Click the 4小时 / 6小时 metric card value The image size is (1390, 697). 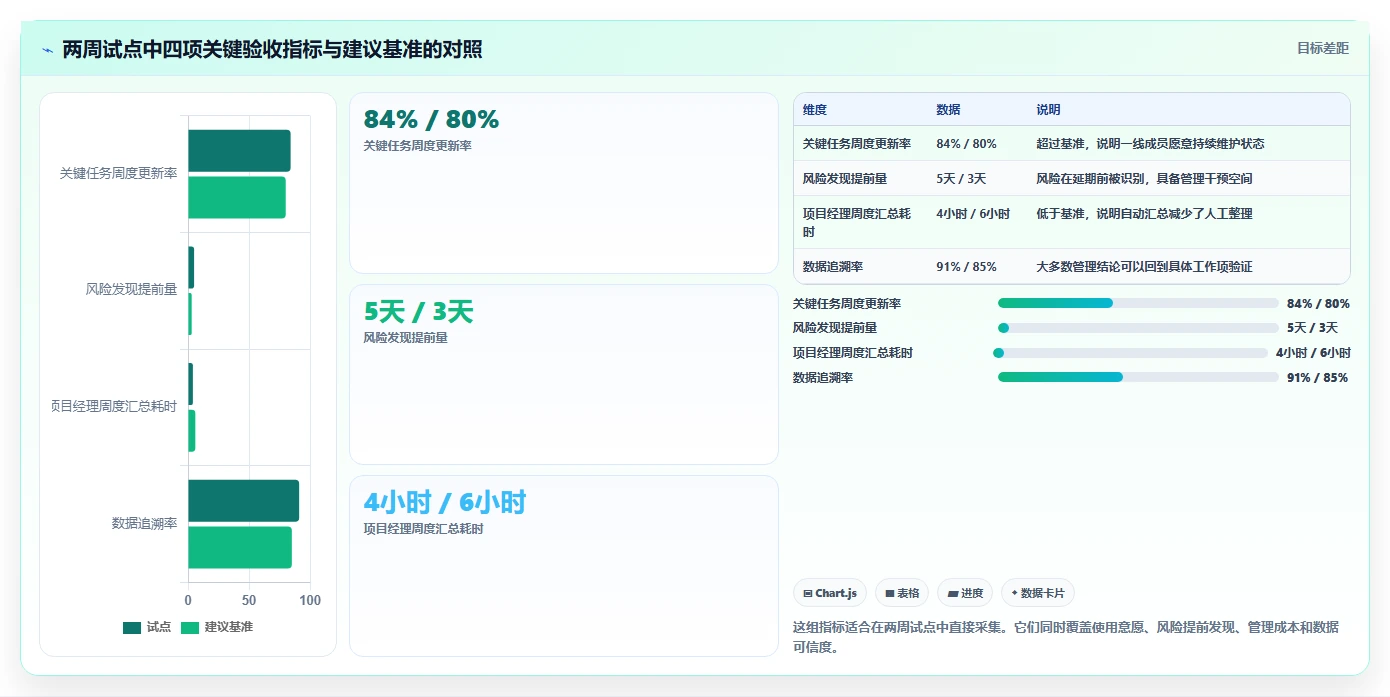(x=444, y=502)
